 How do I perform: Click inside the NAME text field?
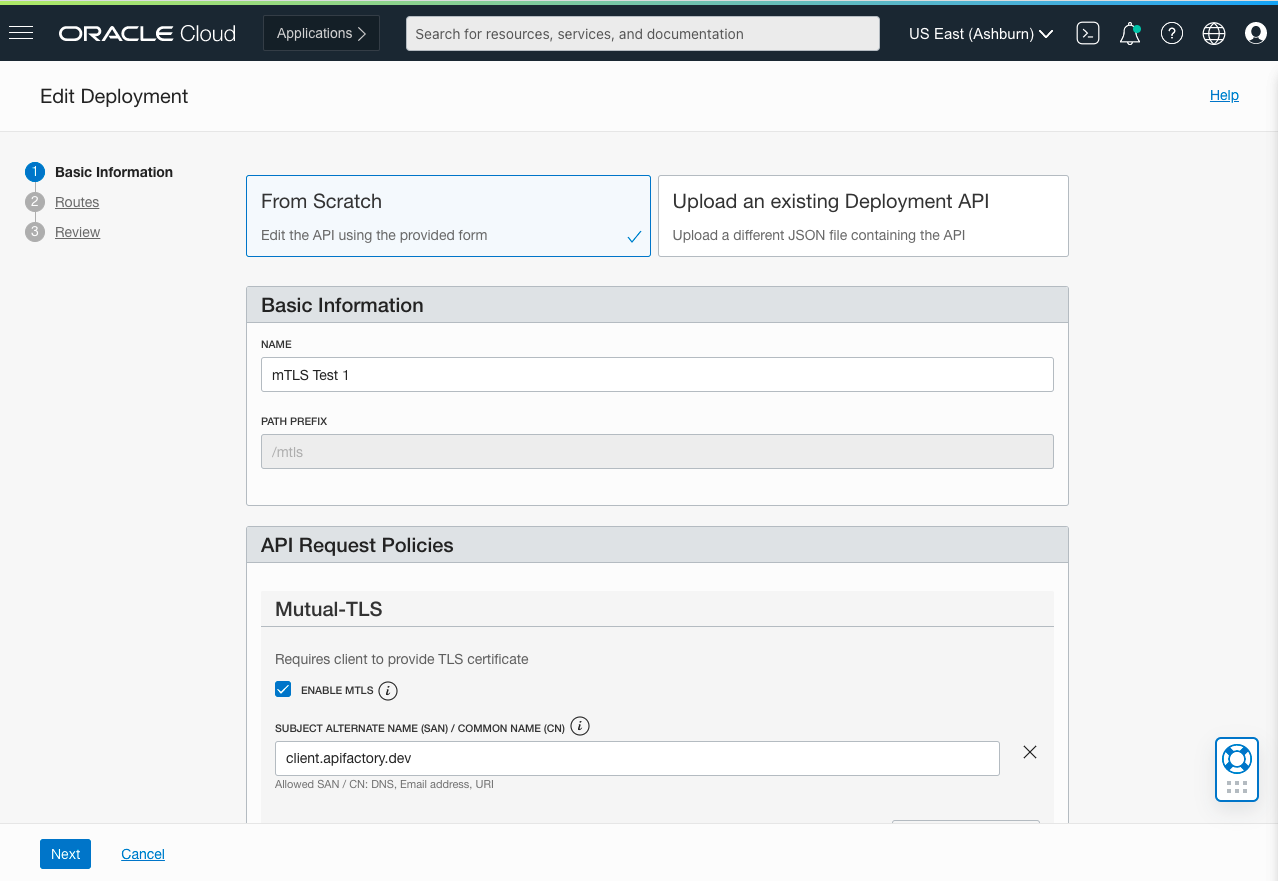click(x=657, y=374)
